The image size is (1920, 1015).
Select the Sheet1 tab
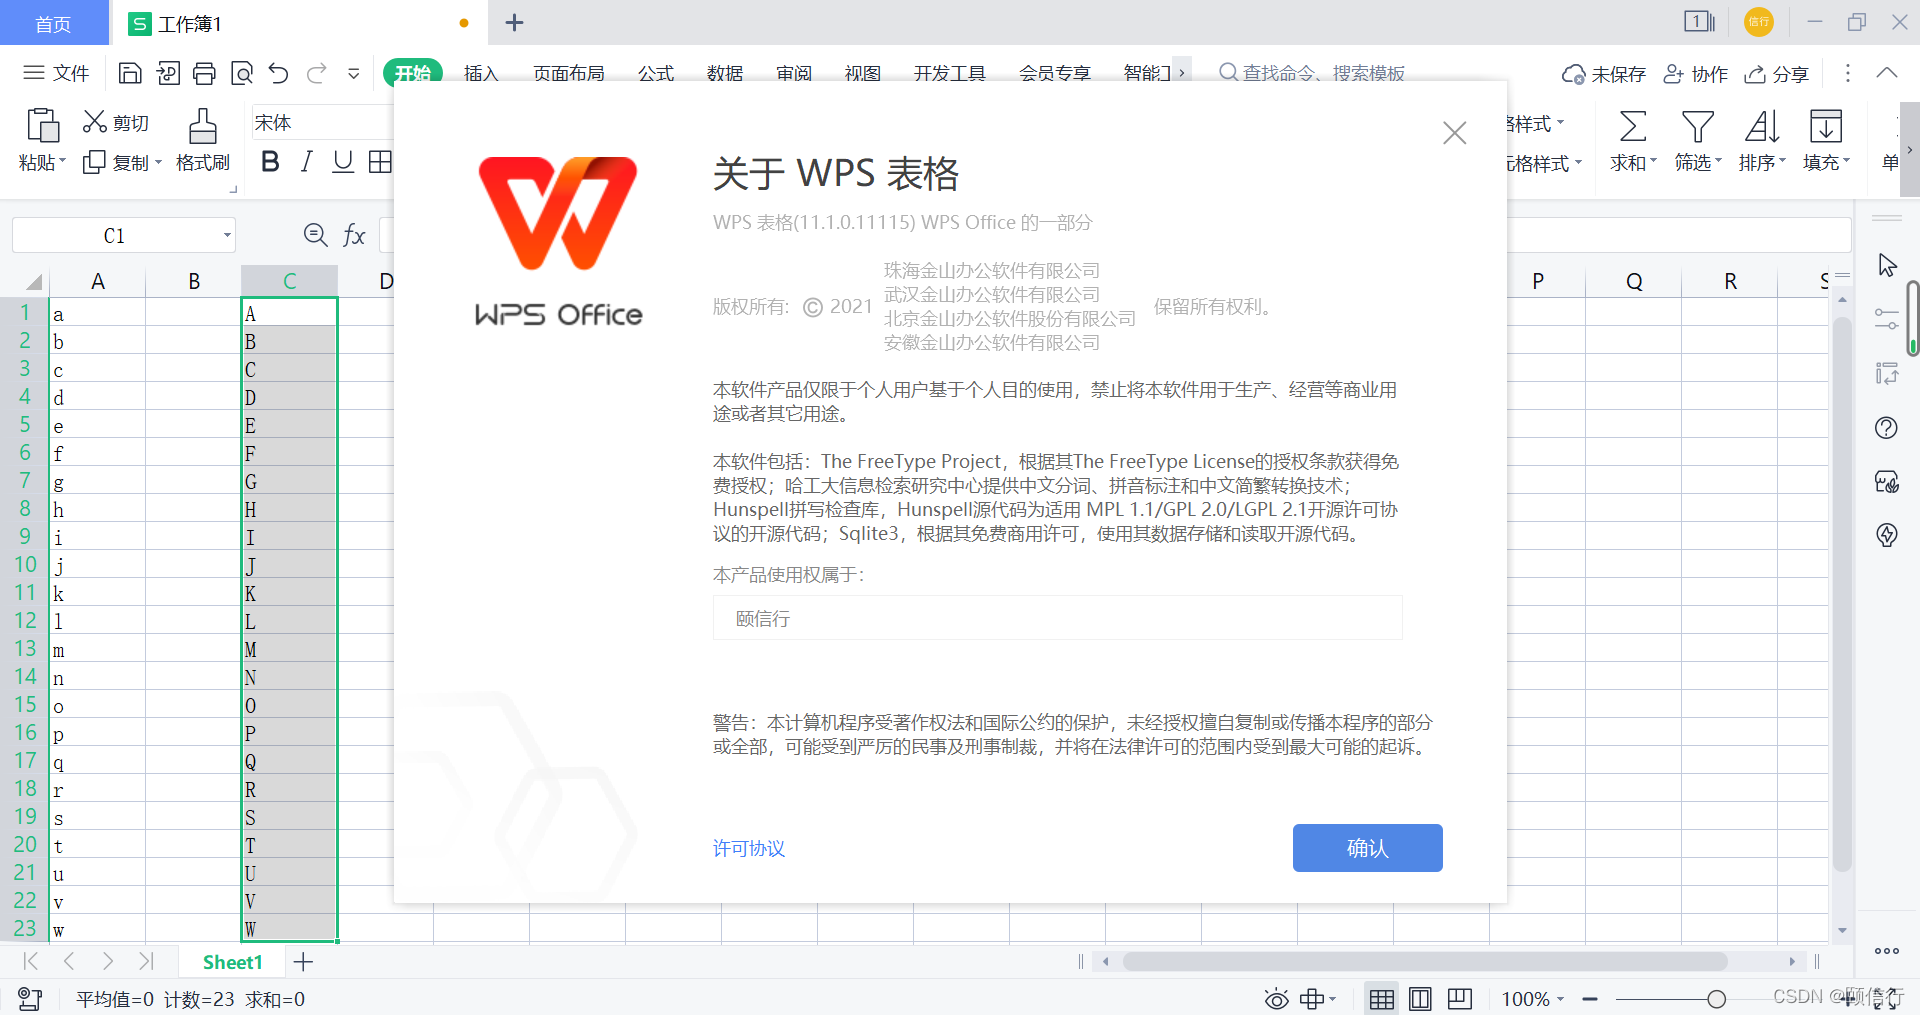pyautogui.click(x=232, y=962)
